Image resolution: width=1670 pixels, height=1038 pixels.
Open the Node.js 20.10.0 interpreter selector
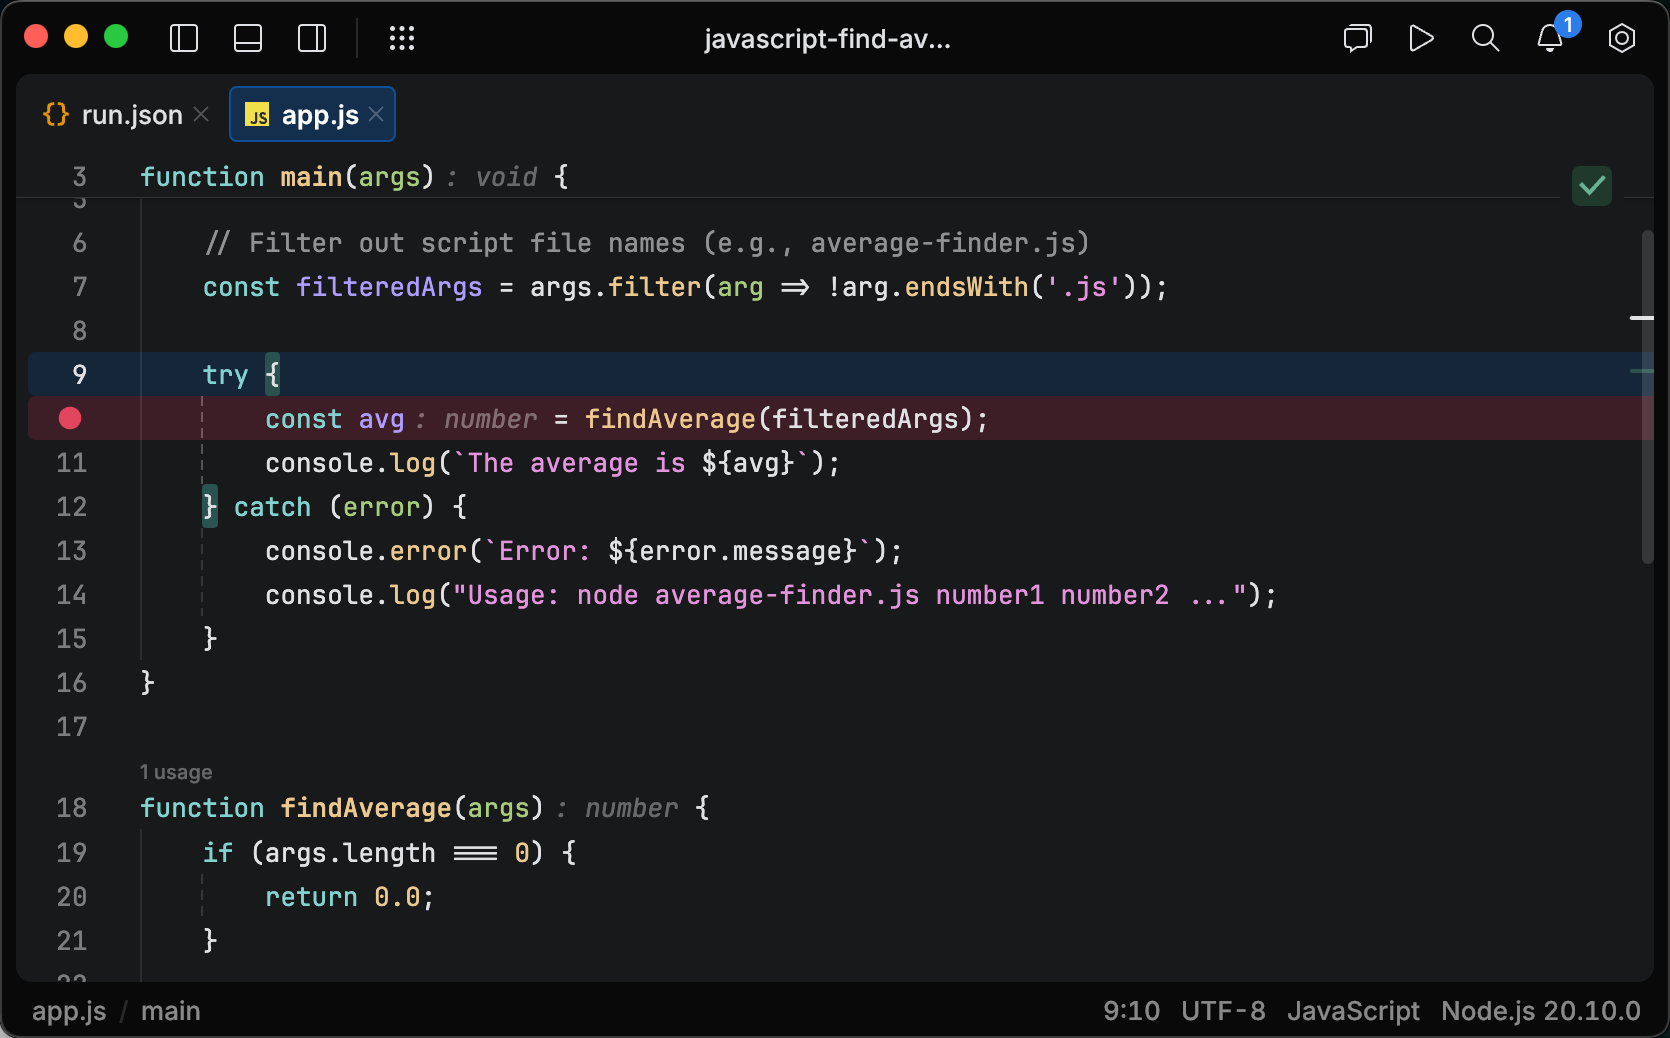coord(1542,1011)
